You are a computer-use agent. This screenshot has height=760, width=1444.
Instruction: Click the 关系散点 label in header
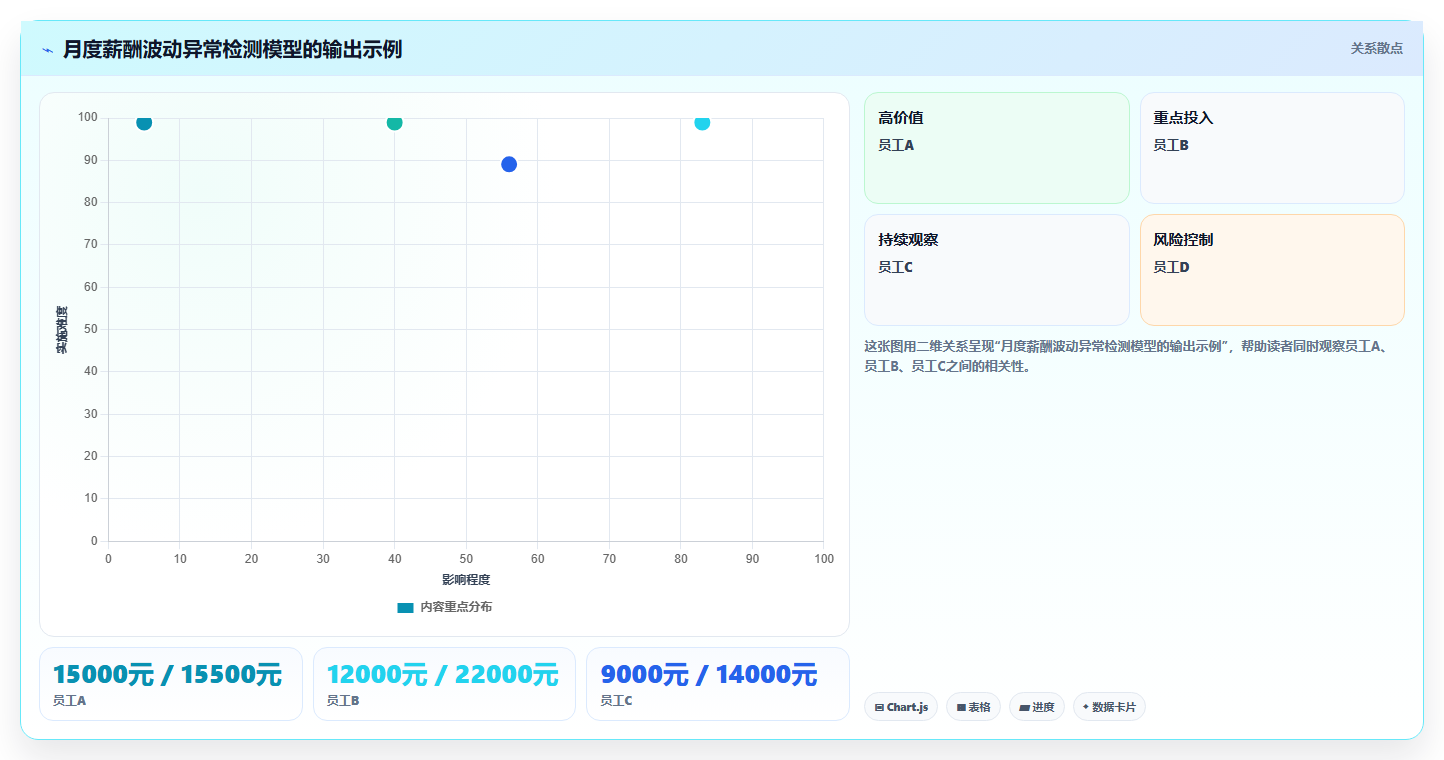point(1377,48)
